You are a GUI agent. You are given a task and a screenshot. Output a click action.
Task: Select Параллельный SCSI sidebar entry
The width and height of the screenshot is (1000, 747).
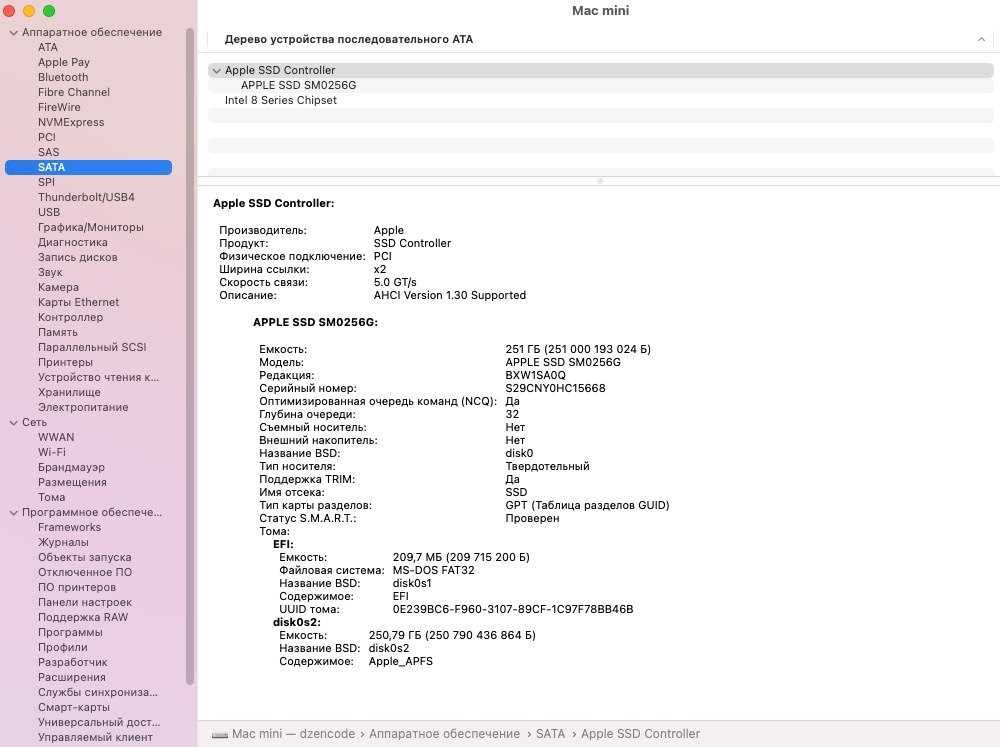tap(92, 347)
